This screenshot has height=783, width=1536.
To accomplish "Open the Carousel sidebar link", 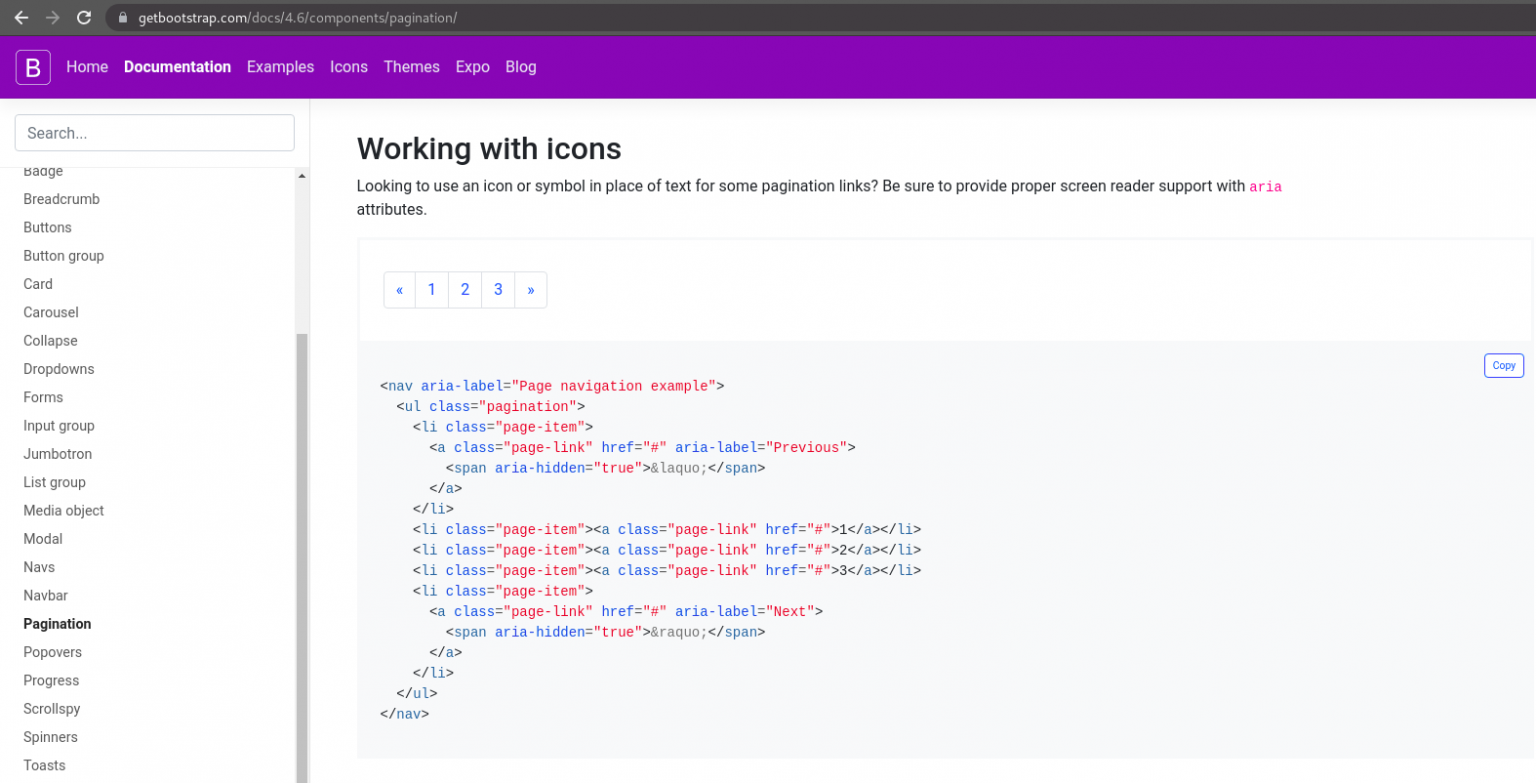I will click(x=51, y=312).
